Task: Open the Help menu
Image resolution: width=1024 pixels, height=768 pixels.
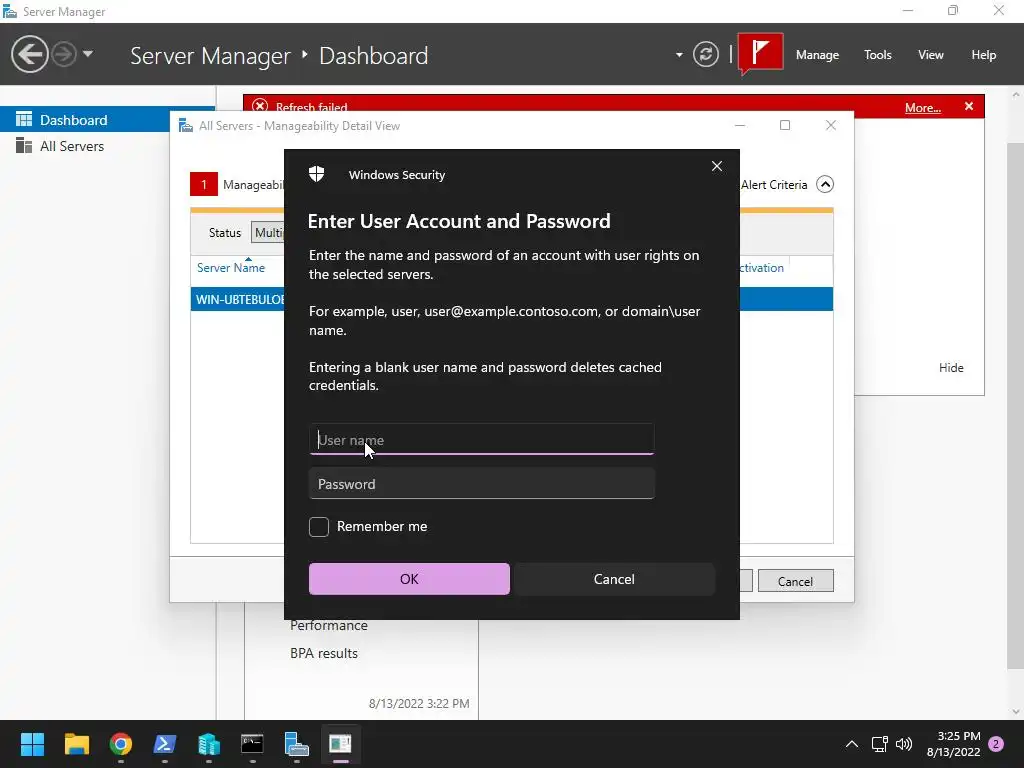Action: pyautogui.click(x=983, y=55)
